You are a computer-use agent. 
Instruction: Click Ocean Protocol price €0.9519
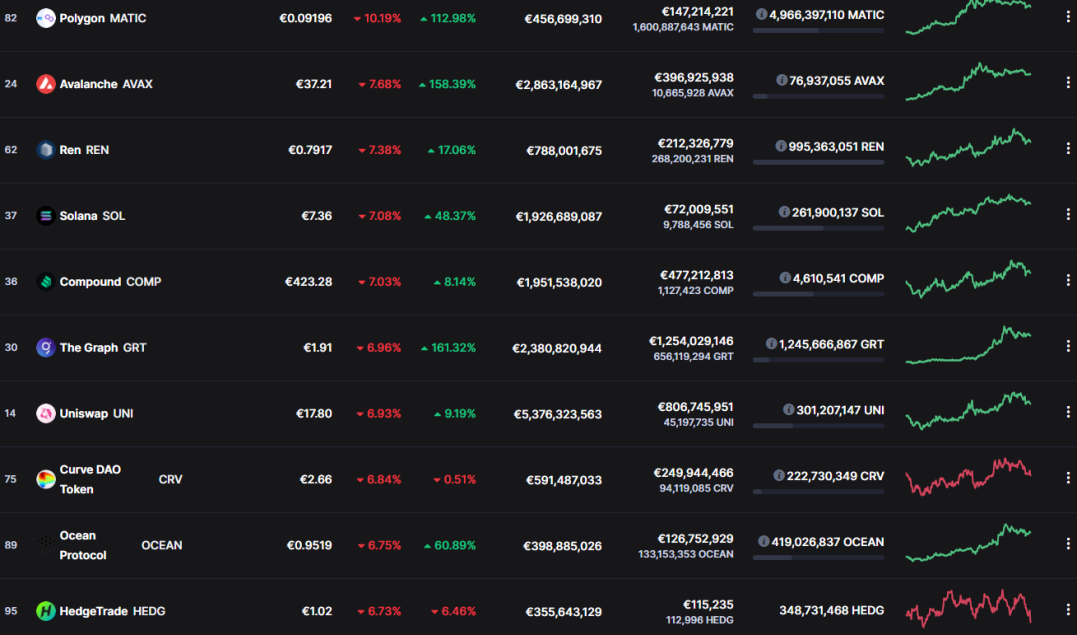tap(309, 546)
